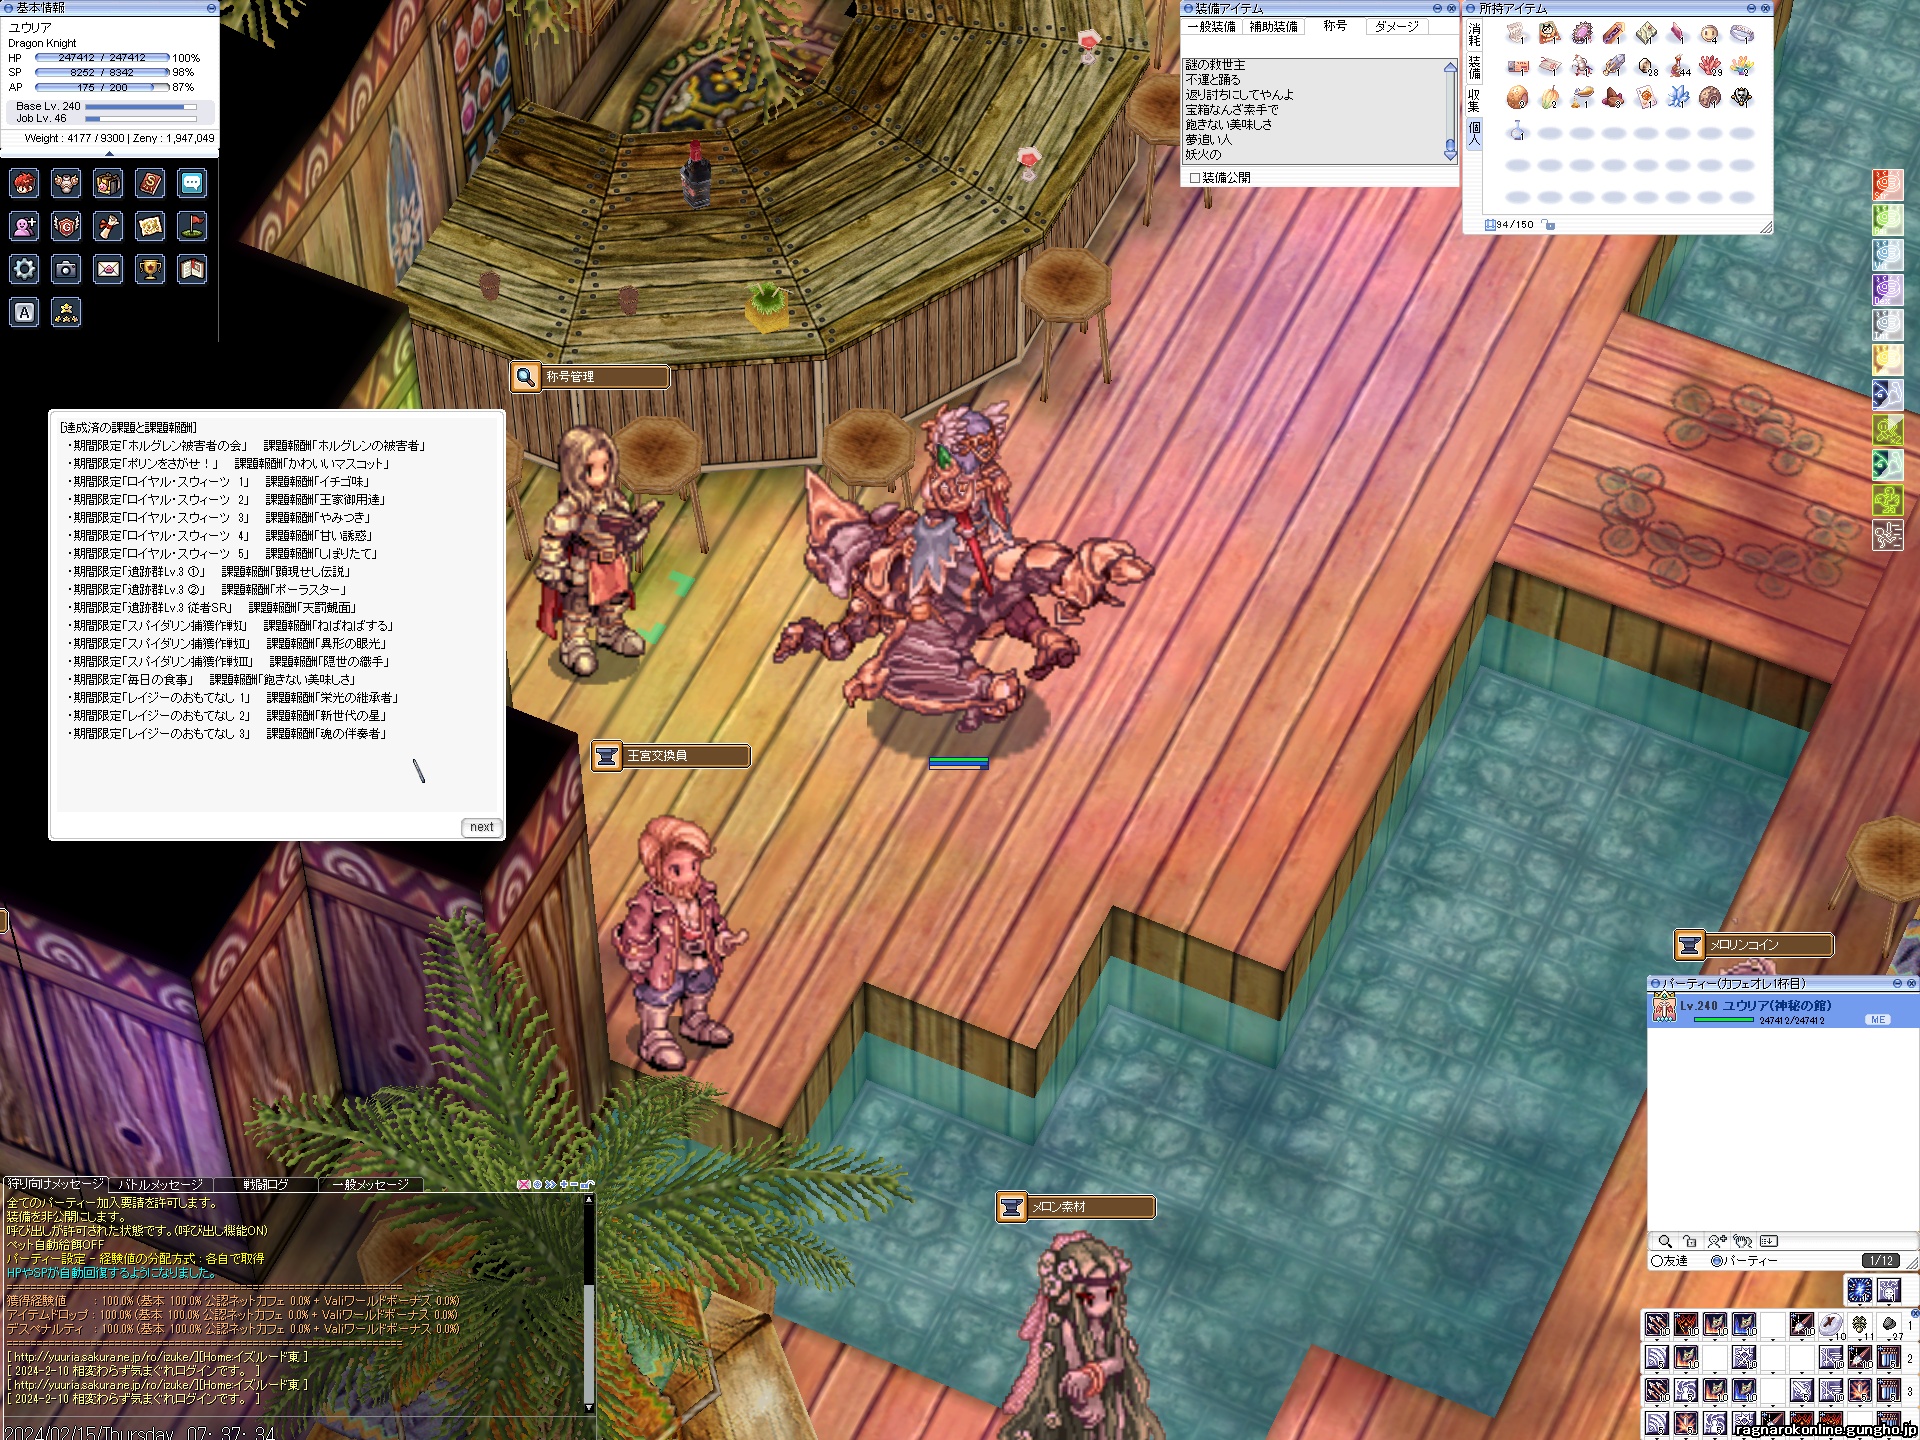Viewport: 1920px width, 1440px height.
Task: Switch to the 一般メッセージ chat tab
Action: (371, 1184)
